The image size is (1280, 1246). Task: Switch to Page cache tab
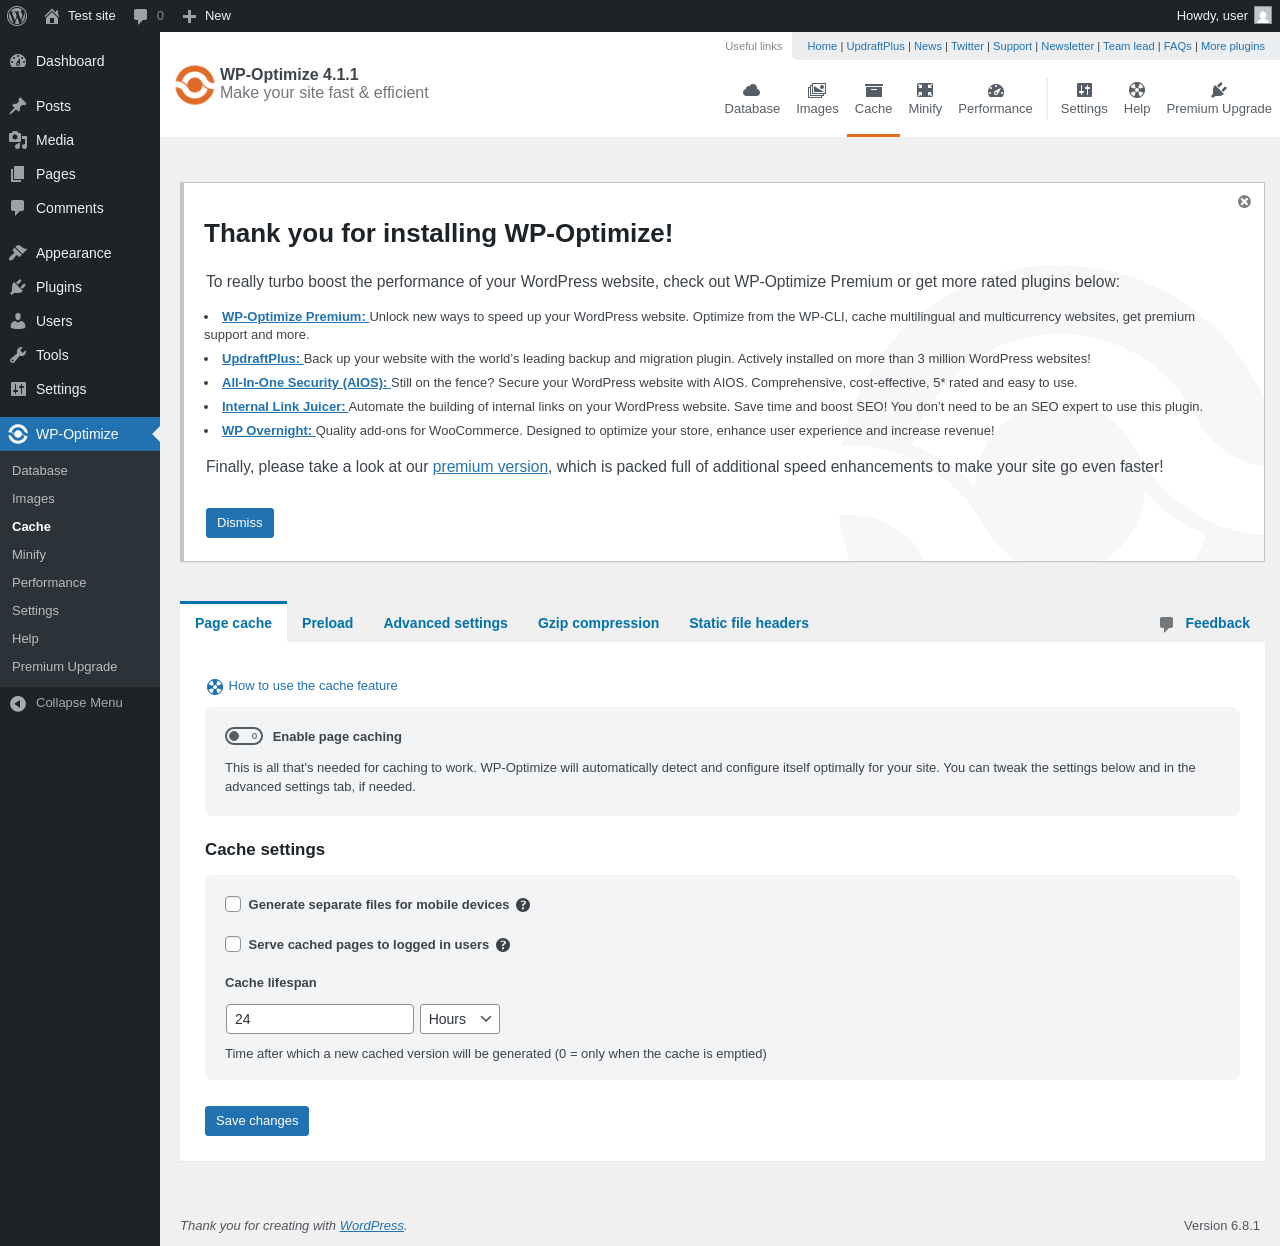233,623
